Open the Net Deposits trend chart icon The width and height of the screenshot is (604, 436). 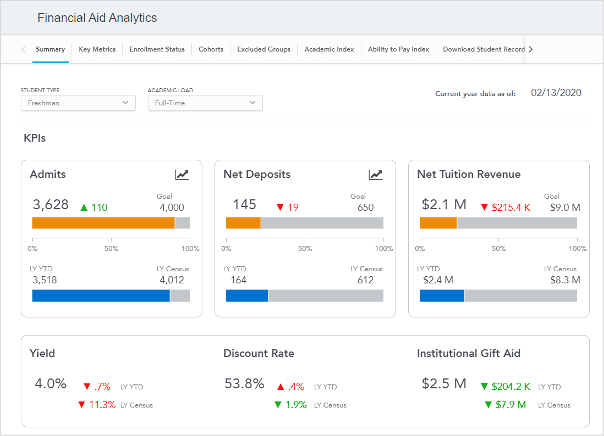click(x=375, y=175)
